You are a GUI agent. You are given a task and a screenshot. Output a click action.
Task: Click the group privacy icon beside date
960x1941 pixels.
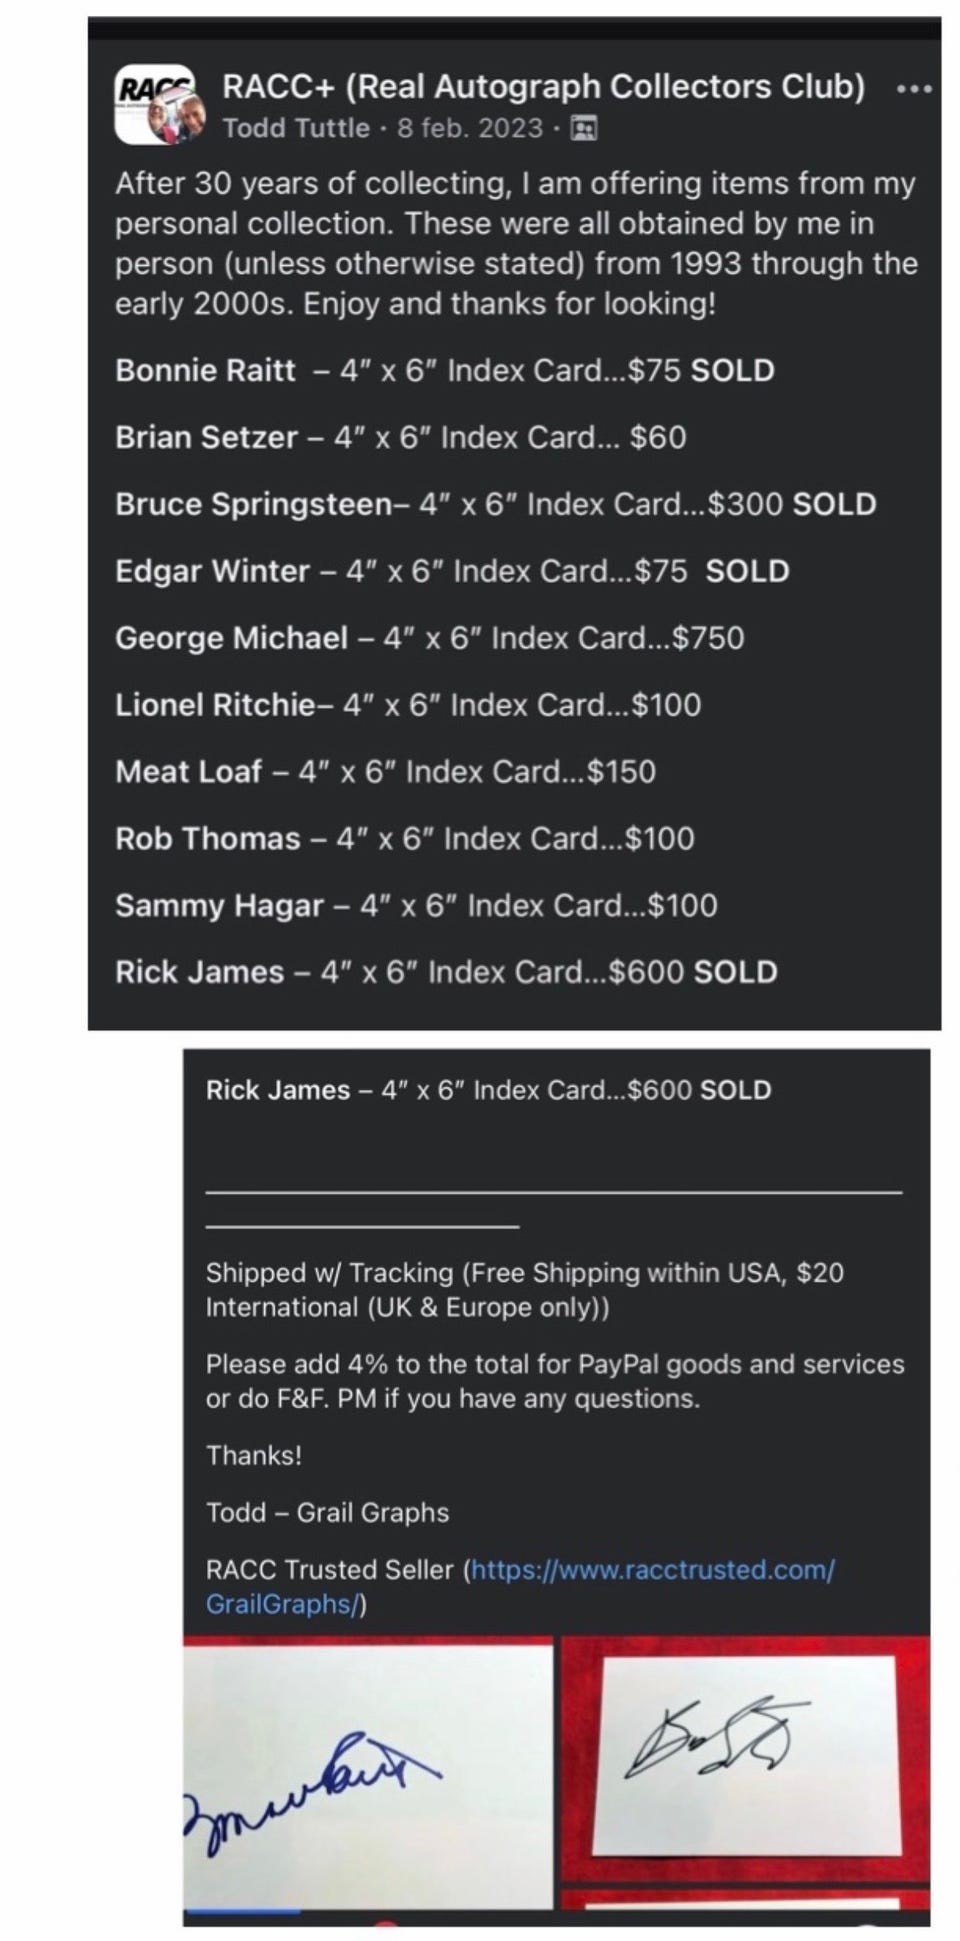583,128
